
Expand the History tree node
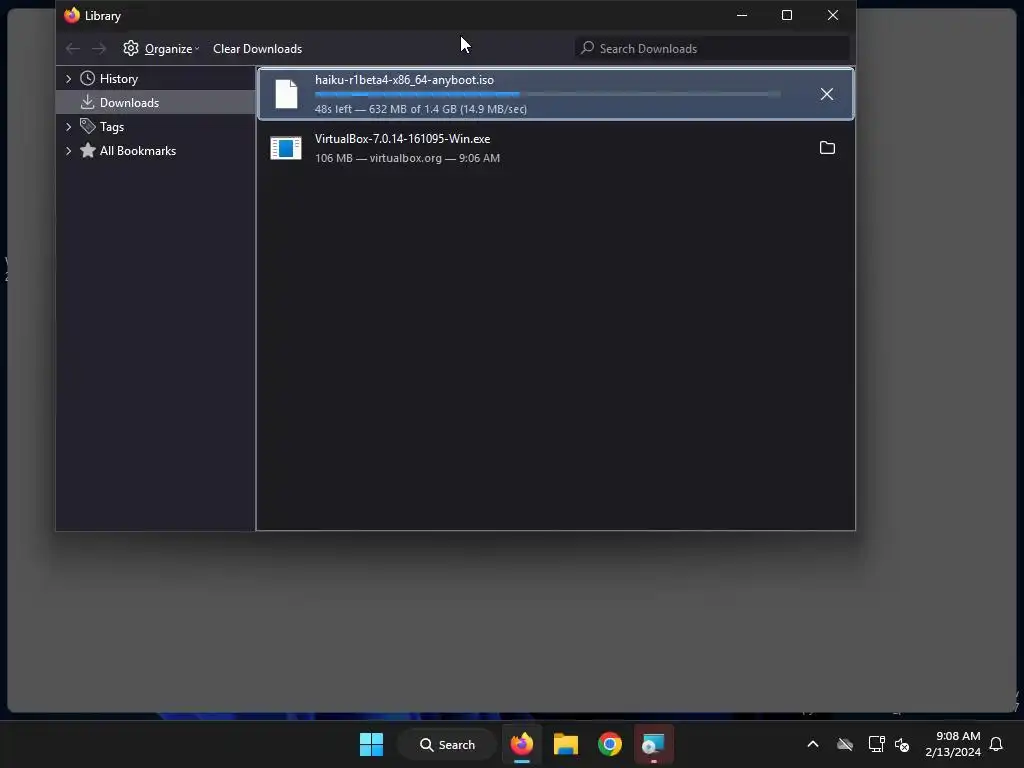(x=69, y=78)
